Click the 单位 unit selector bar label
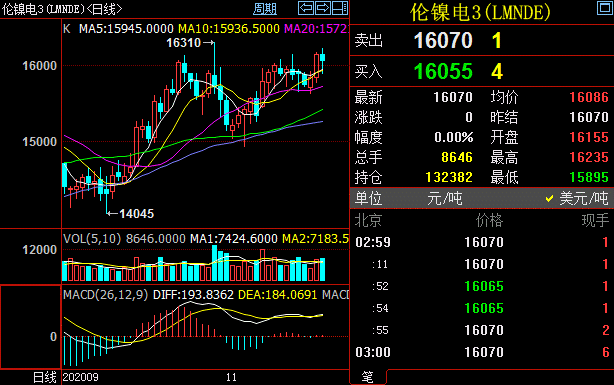Screen dimensions: 614x385 point(368,199)
